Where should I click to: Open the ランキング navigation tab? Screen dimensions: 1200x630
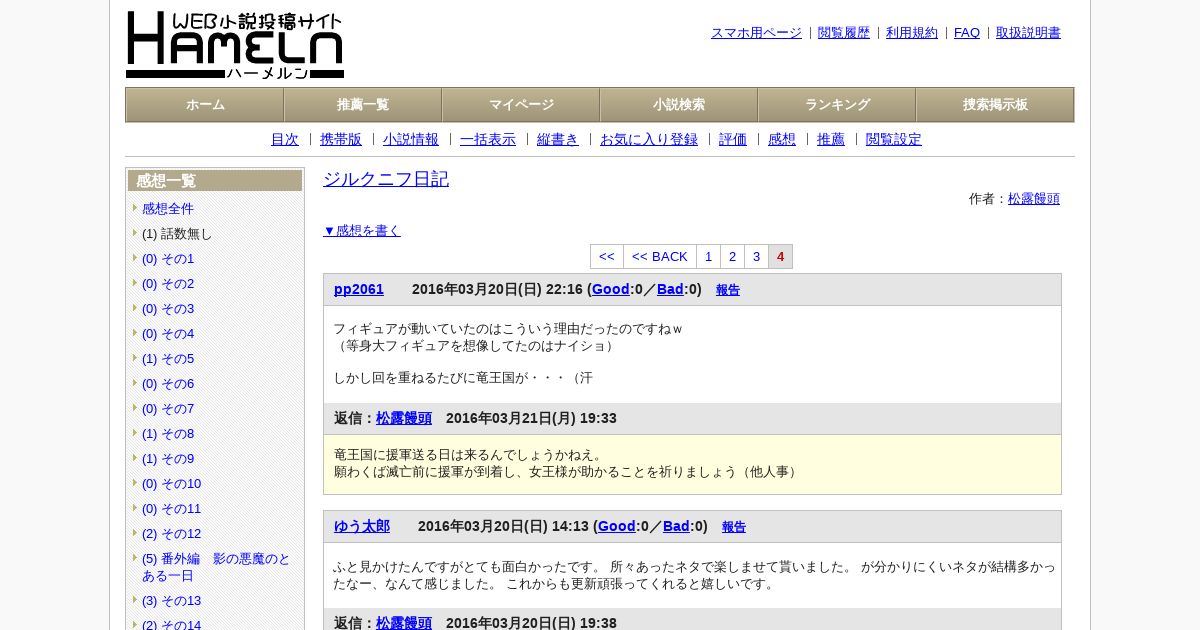pos(837,105)
